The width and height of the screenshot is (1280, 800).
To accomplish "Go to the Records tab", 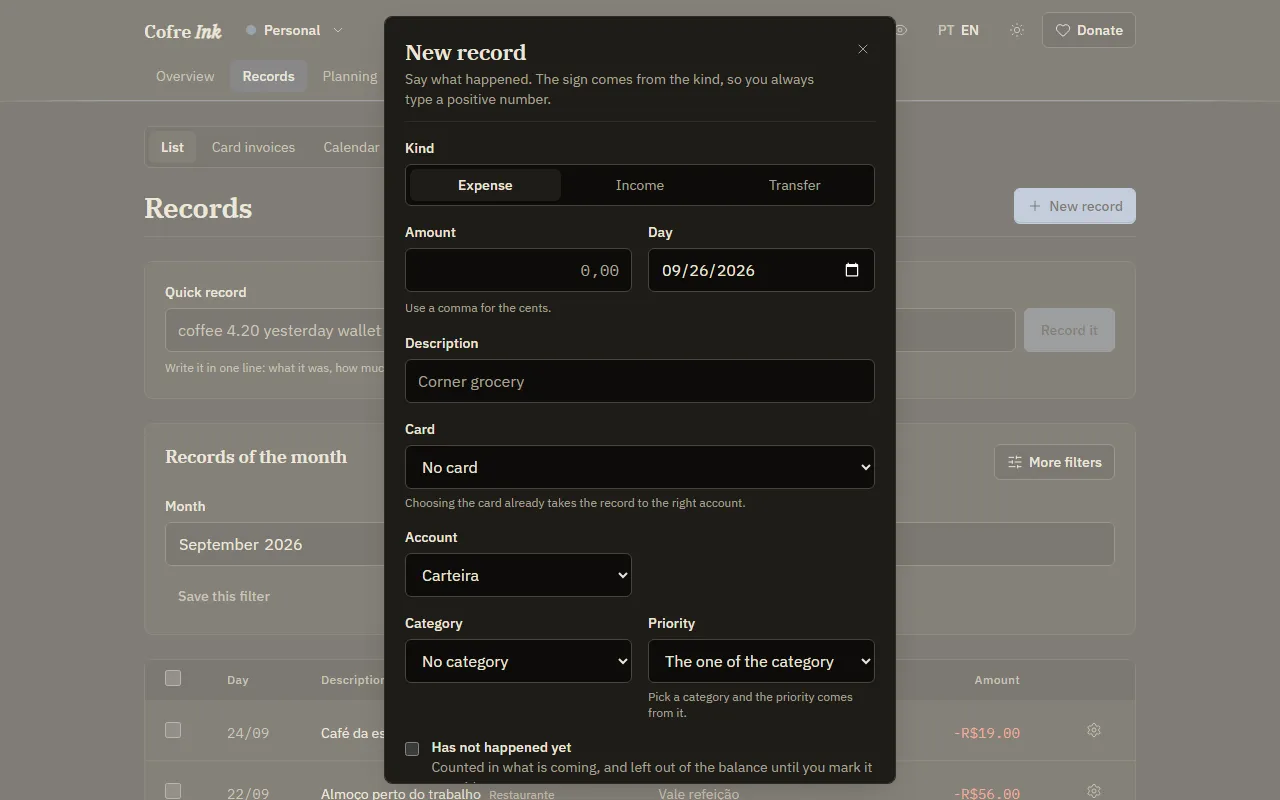I will (x=269, y=76).
